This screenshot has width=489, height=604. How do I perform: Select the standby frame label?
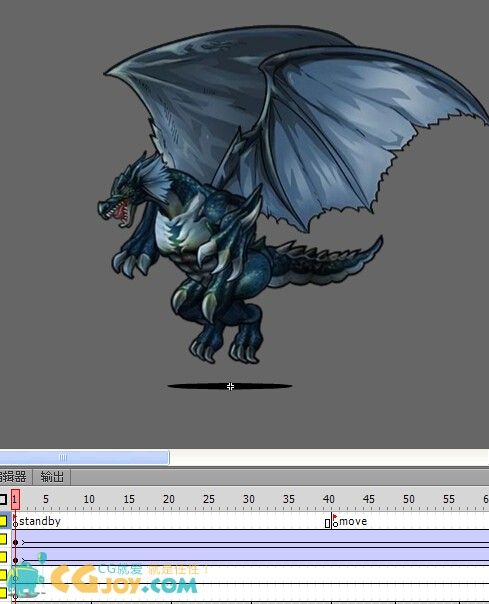[x=40, y=521]
